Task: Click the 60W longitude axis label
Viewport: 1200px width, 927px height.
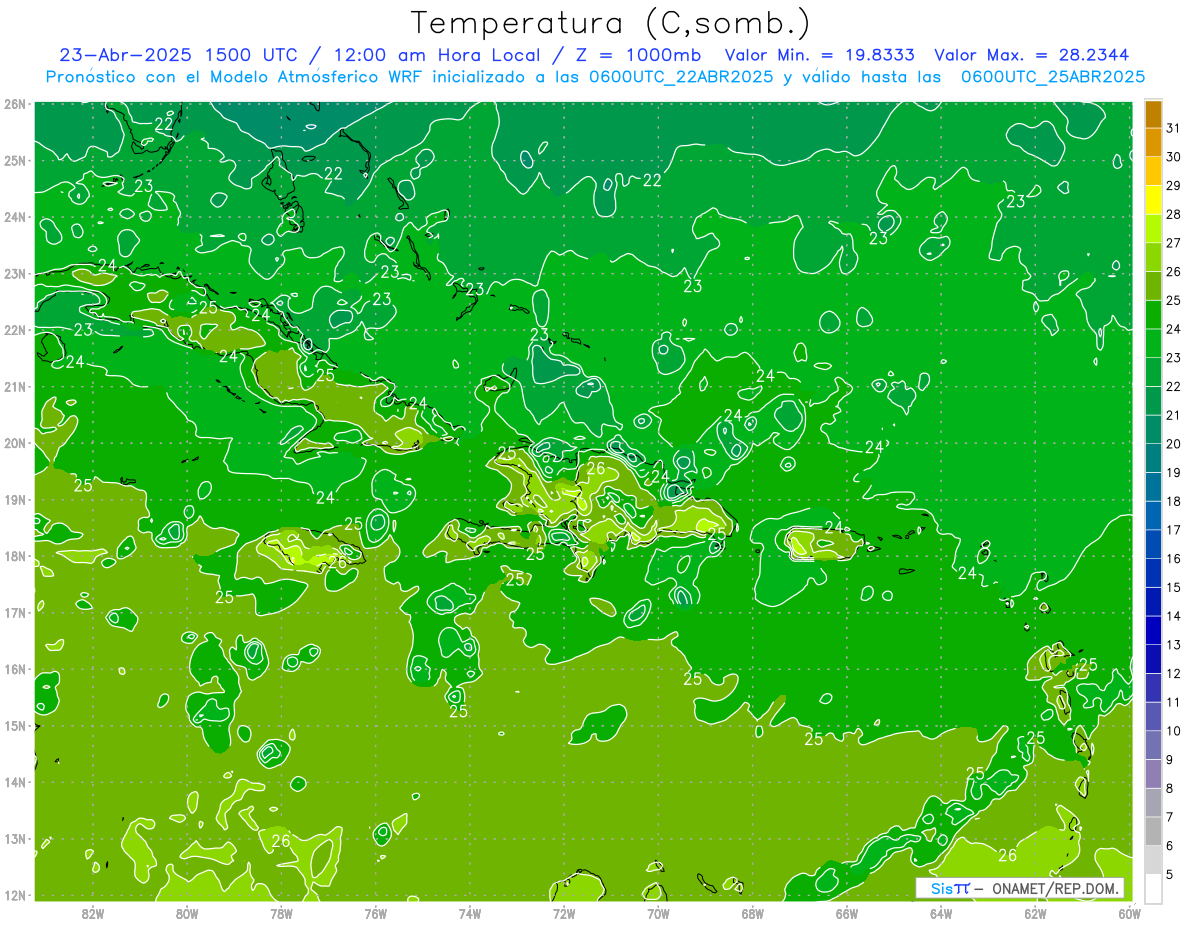Action: [1129, 913]
